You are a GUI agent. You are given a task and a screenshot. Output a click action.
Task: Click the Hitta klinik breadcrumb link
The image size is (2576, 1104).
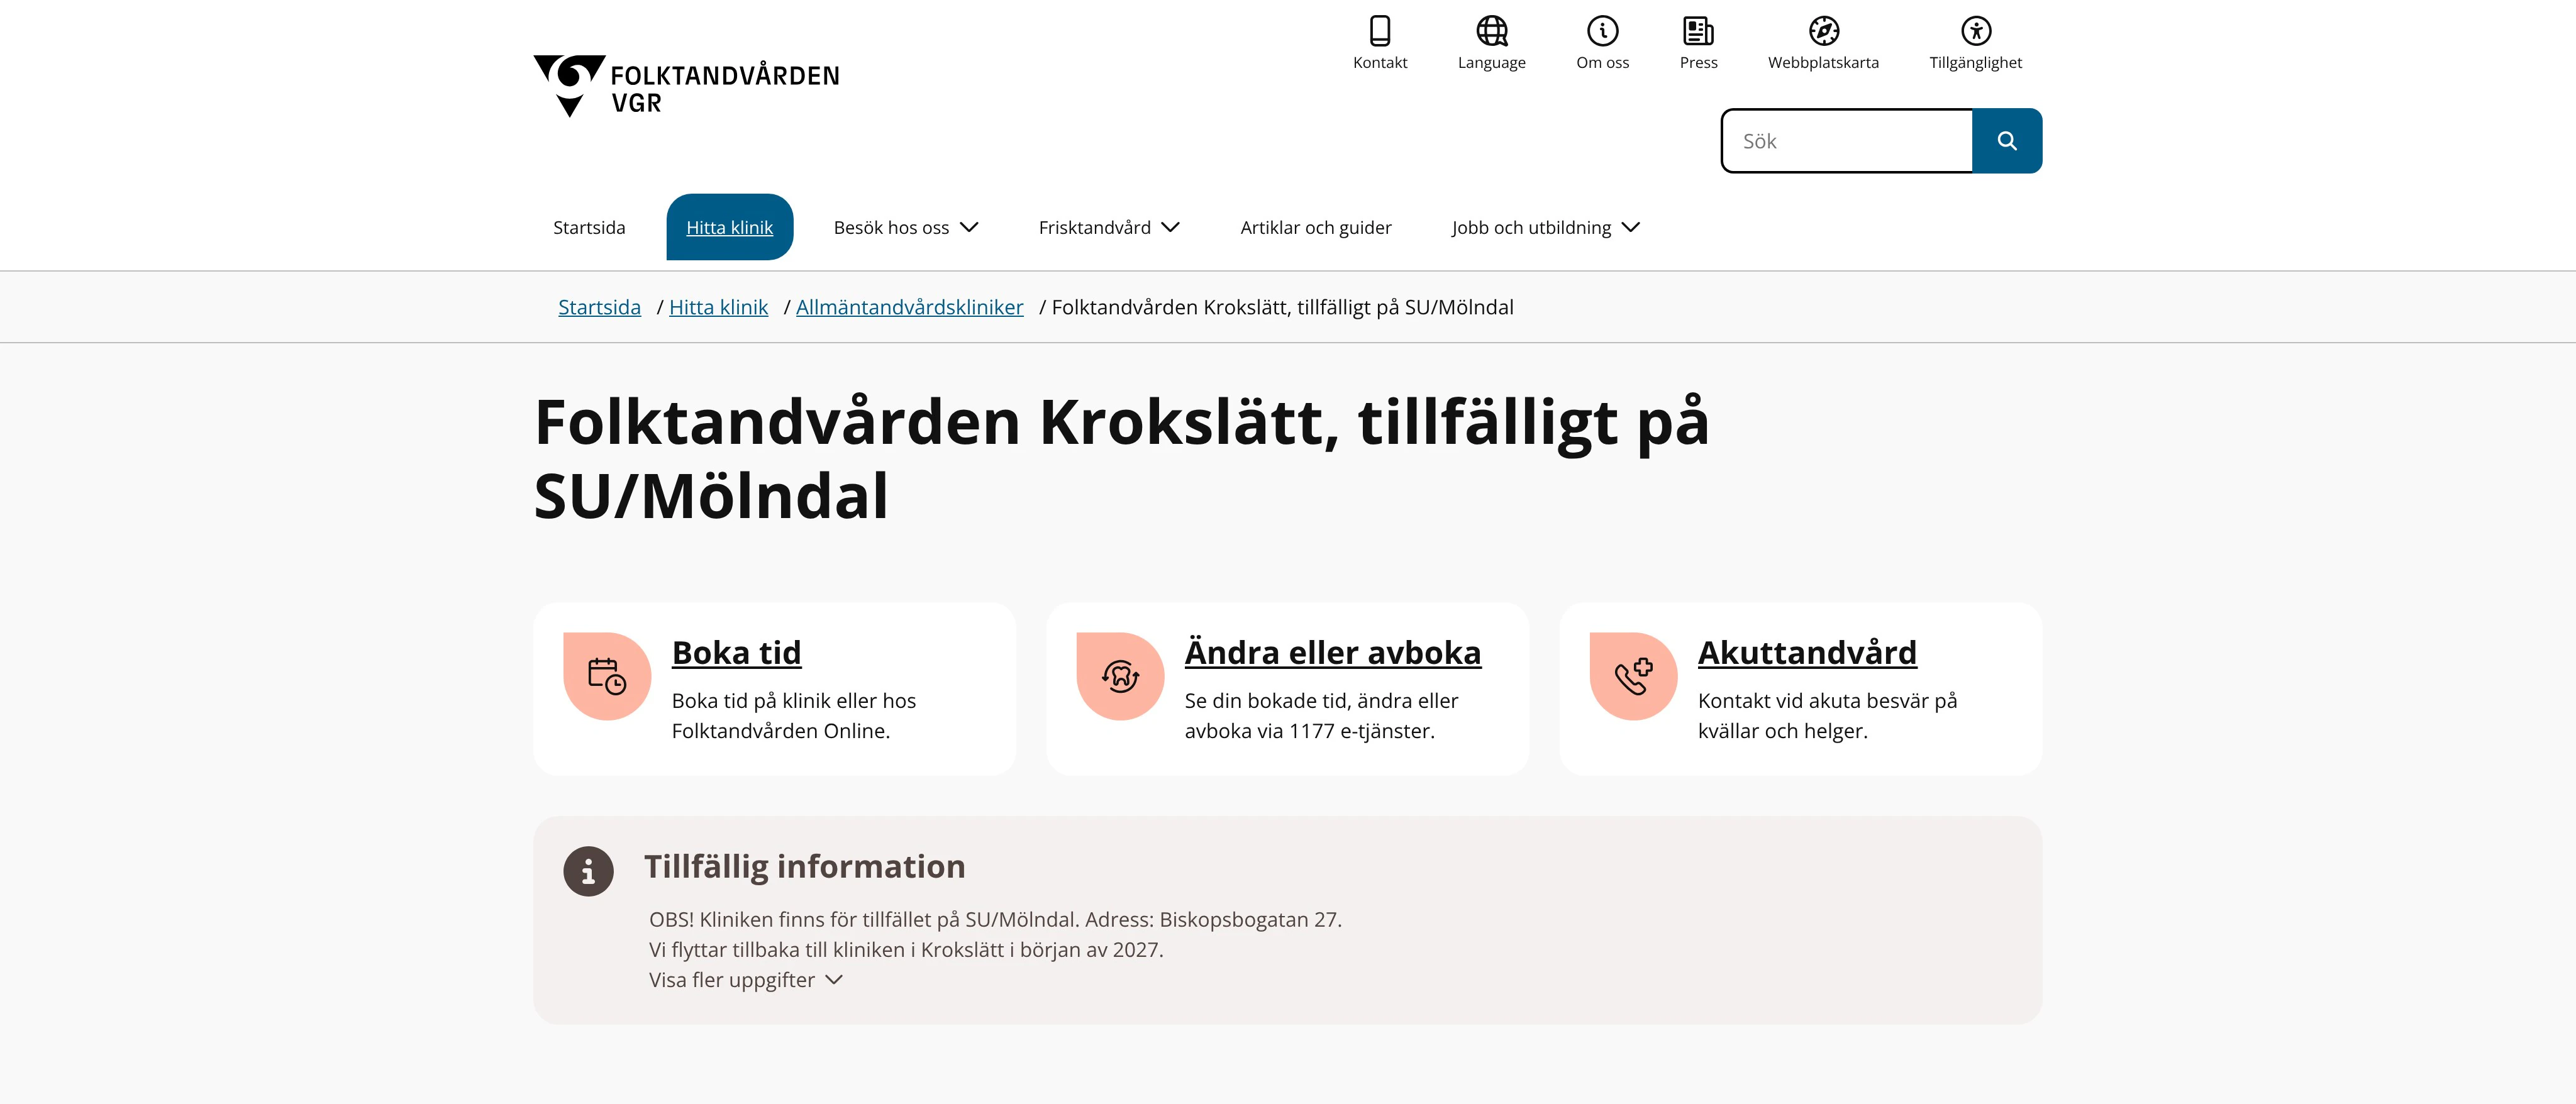[x=718, y=307]
